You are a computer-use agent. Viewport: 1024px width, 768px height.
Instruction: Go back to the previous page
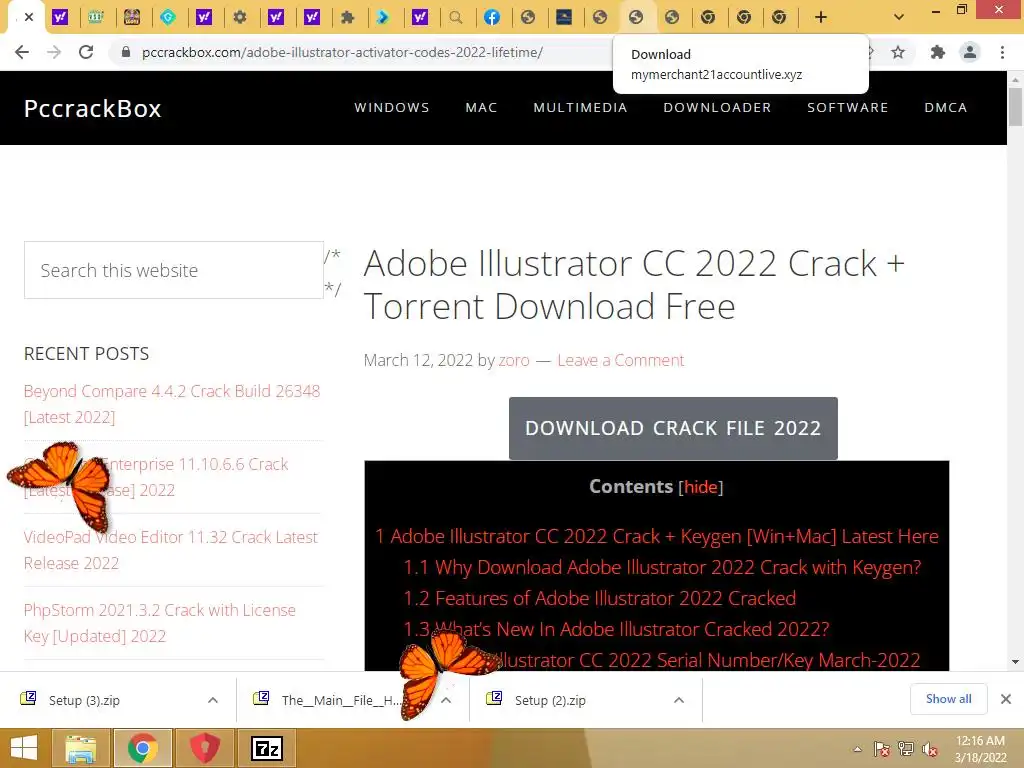[x=22, y=52]
